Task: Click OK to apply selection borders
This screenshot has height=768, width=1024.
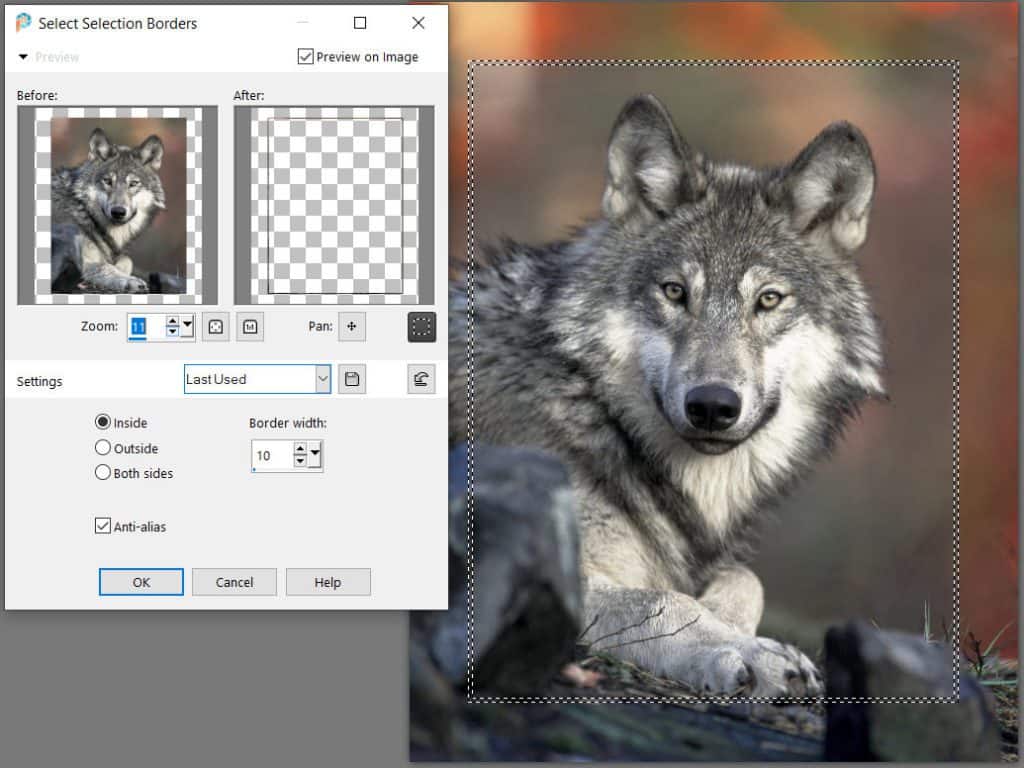Action: point(140,581)
